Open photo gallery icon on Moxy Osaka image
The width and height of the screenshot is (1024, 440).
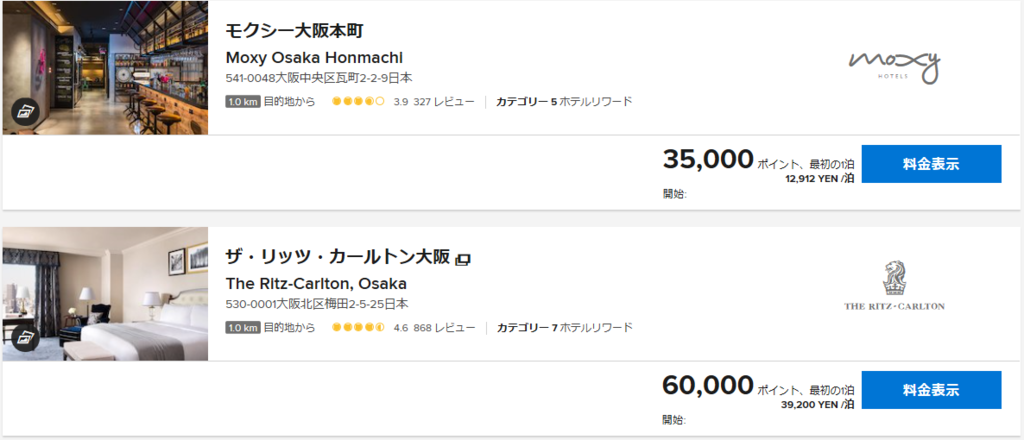(25, 112)
